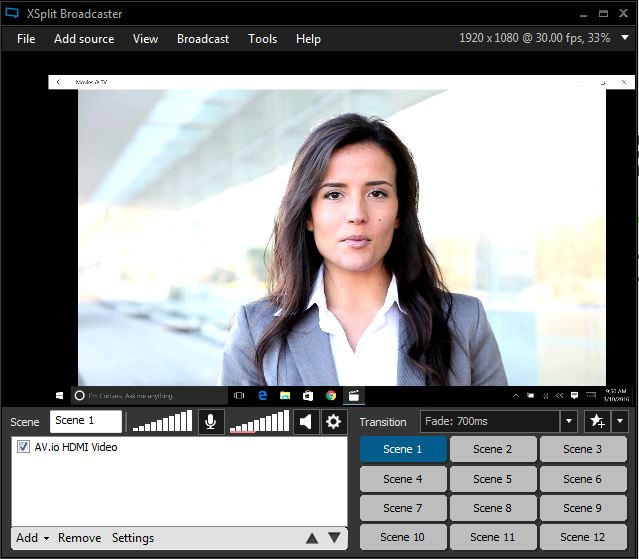Viewport: 639px width, 559px height.
Task: Open source Settings in sources panel
Action: tap(133, 538)
